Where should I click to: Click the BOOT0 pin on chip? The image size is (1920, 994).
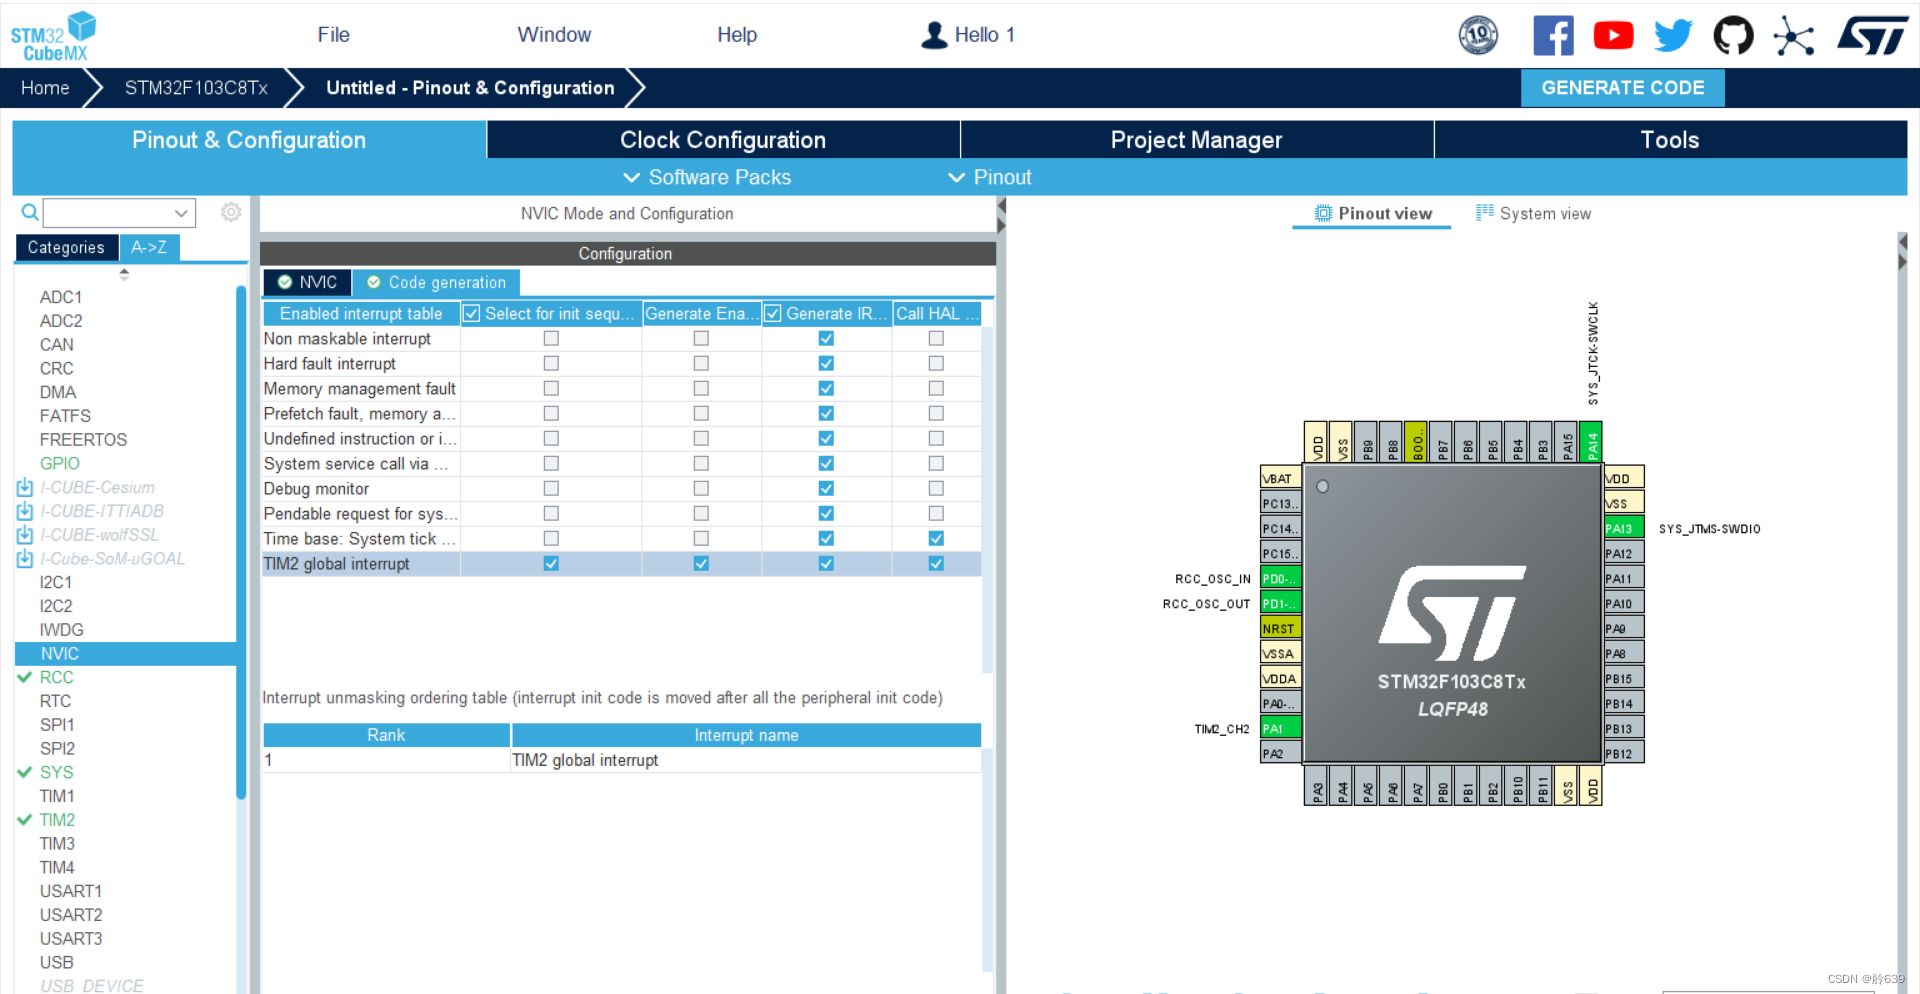tap(1417, 441)
